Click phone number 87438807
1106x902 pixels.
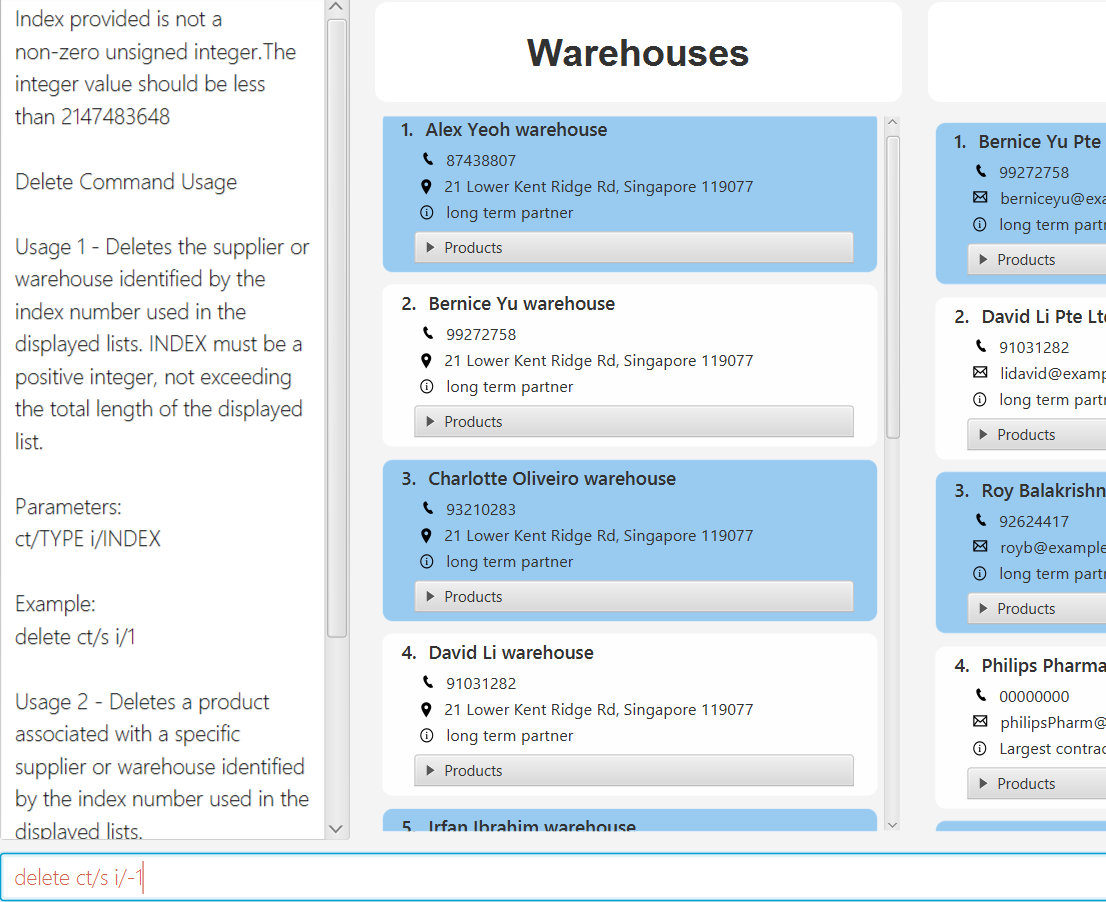tap(480, 161)
